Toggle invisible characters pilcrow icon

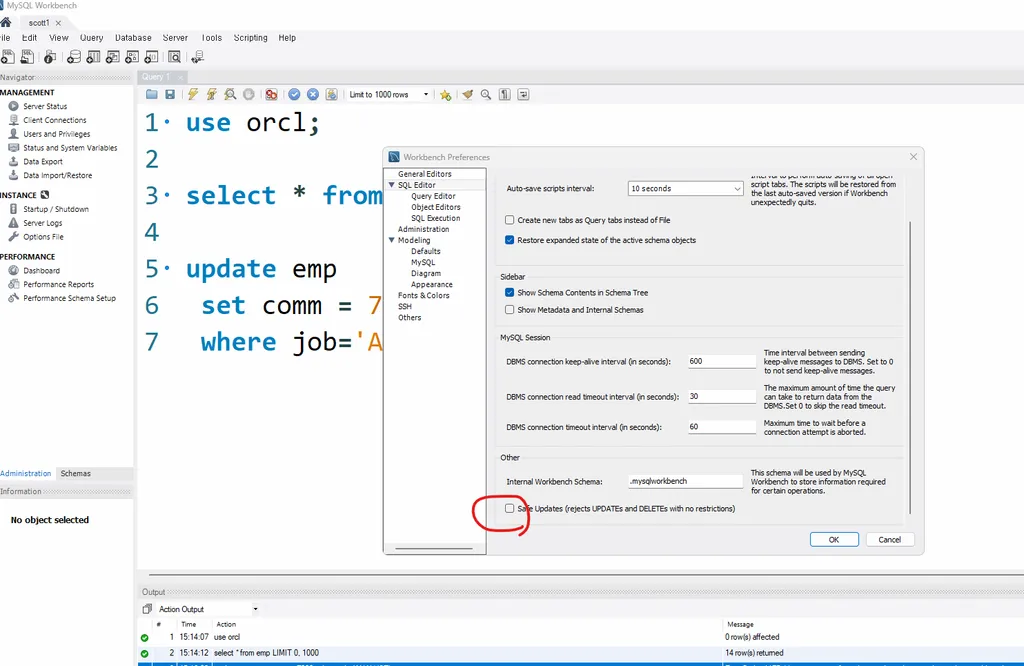(x=505, y=95)
